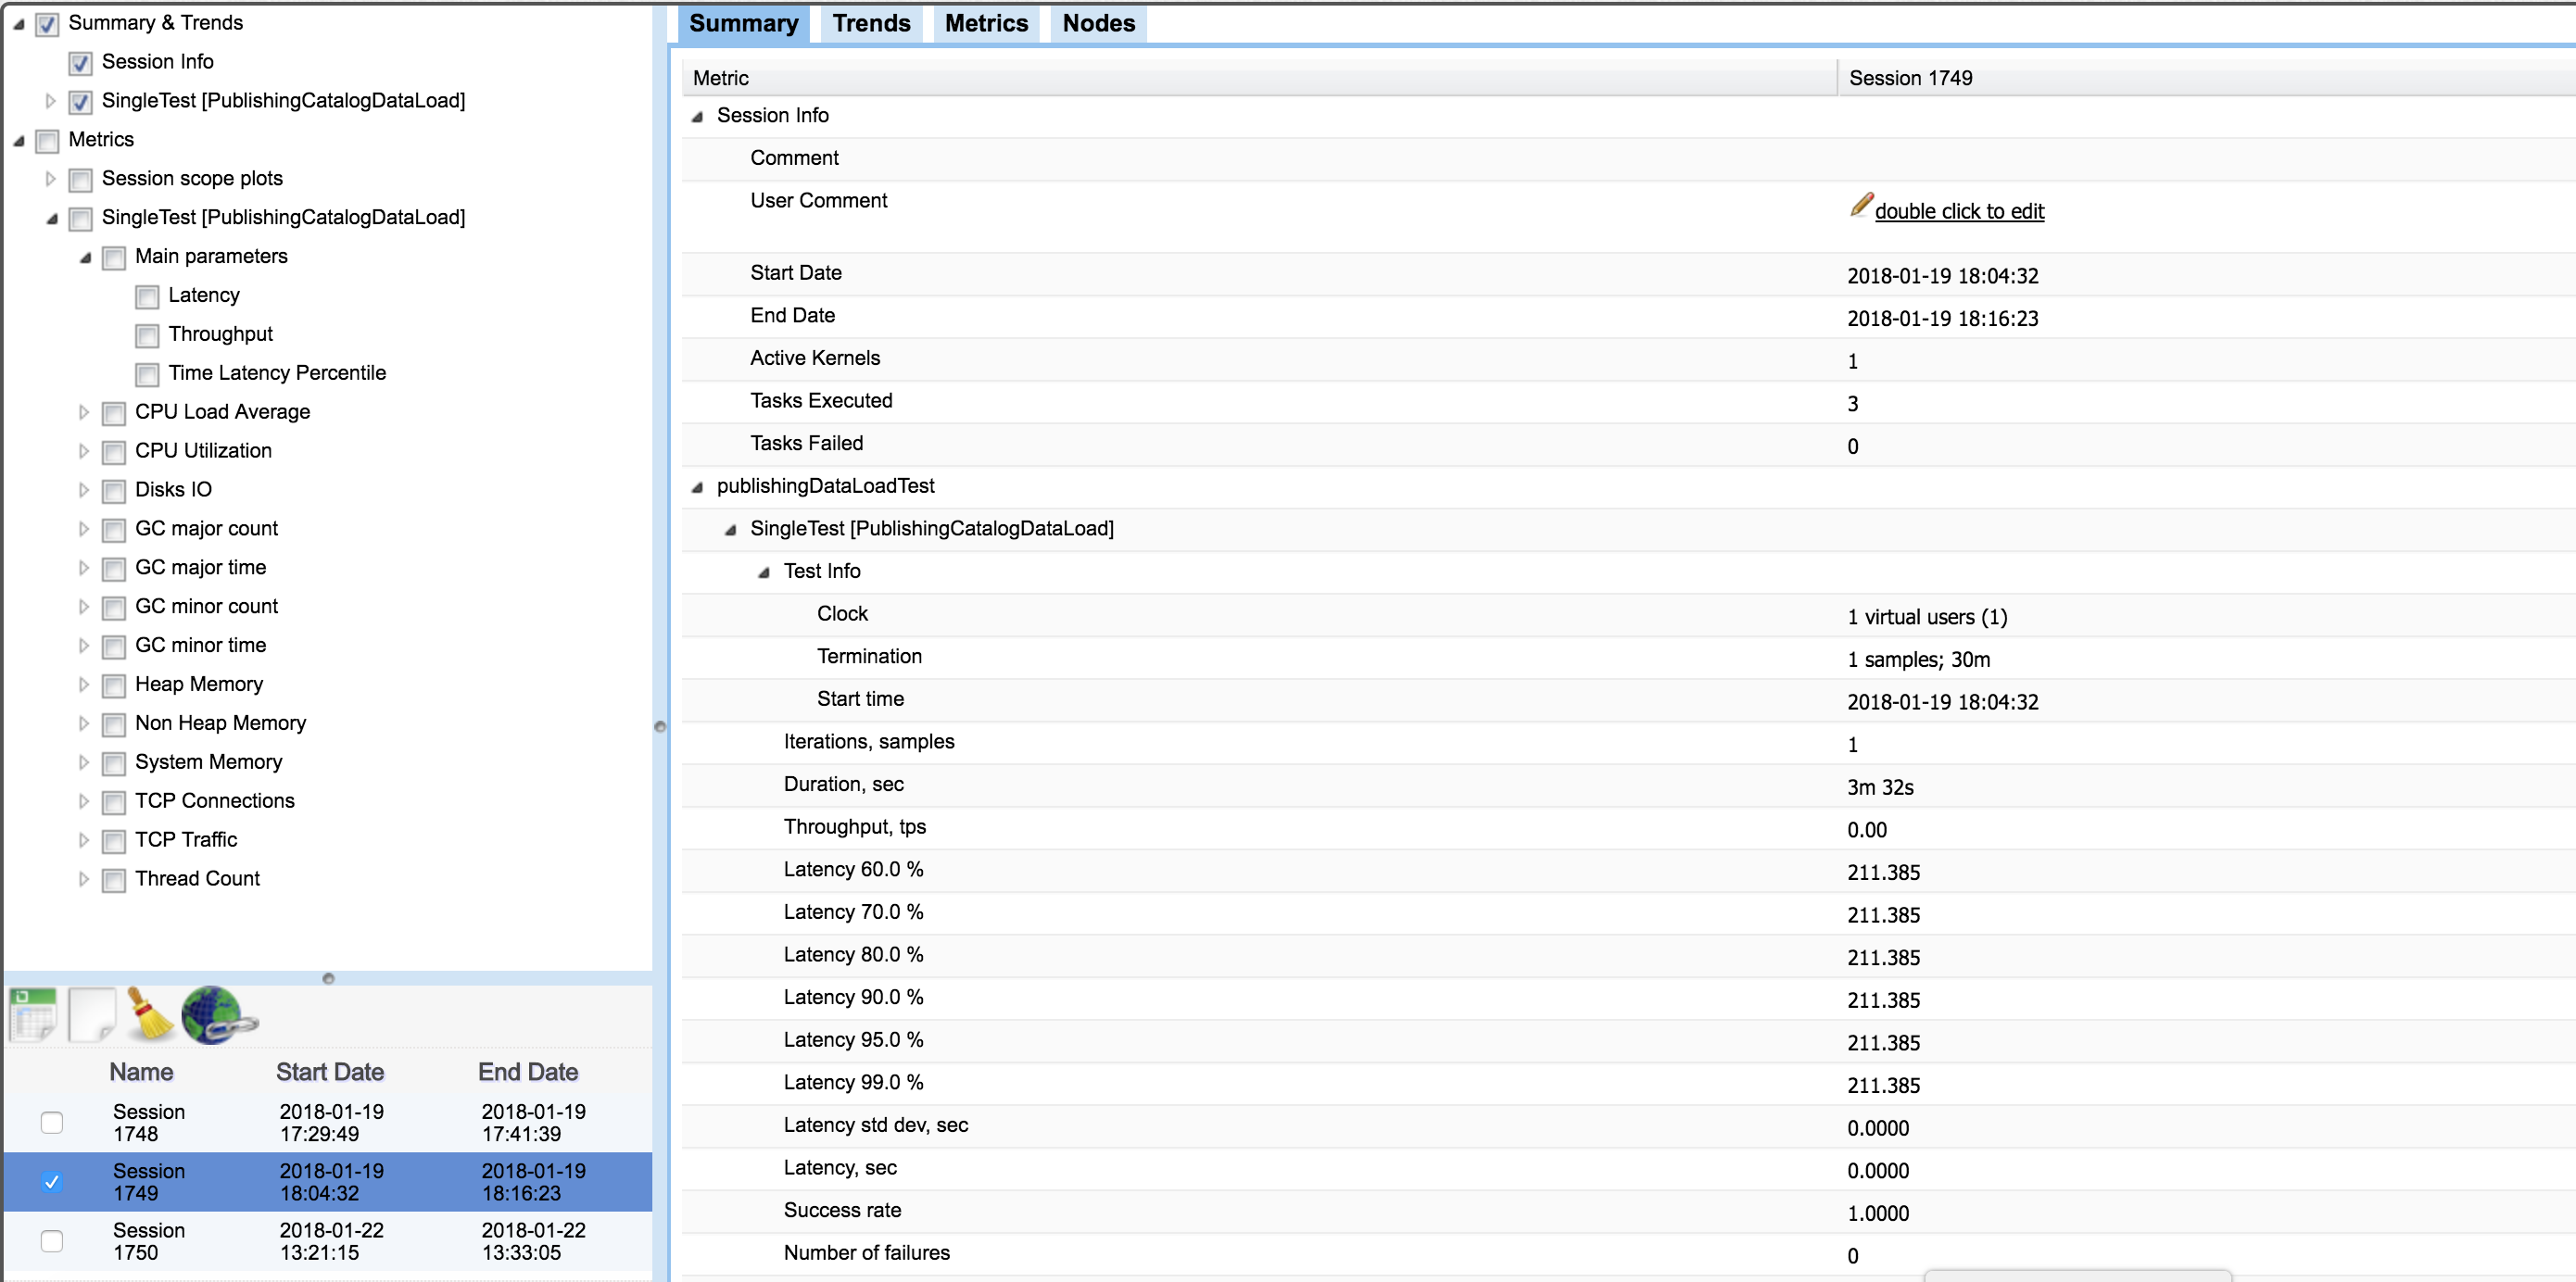Click the Duration value 3m 32s
The image size is (2576, 1282).
coord(1880,788)
